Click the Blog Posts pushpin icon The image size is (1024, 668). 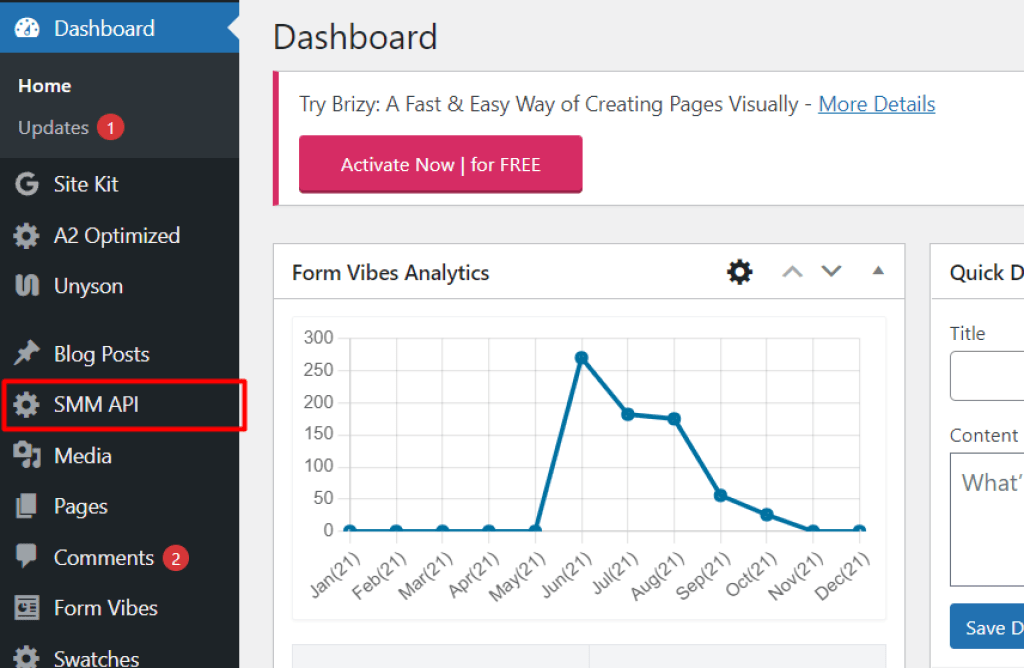click(x=27, y=354)
